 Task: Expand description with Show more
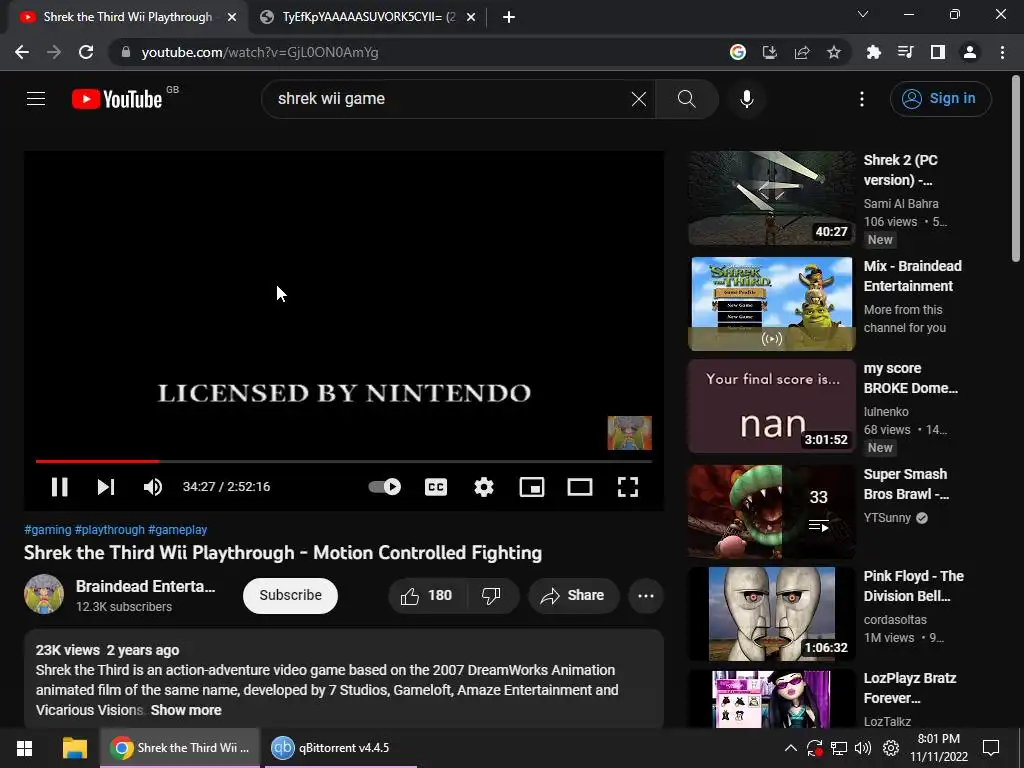[x=186, y=710]
